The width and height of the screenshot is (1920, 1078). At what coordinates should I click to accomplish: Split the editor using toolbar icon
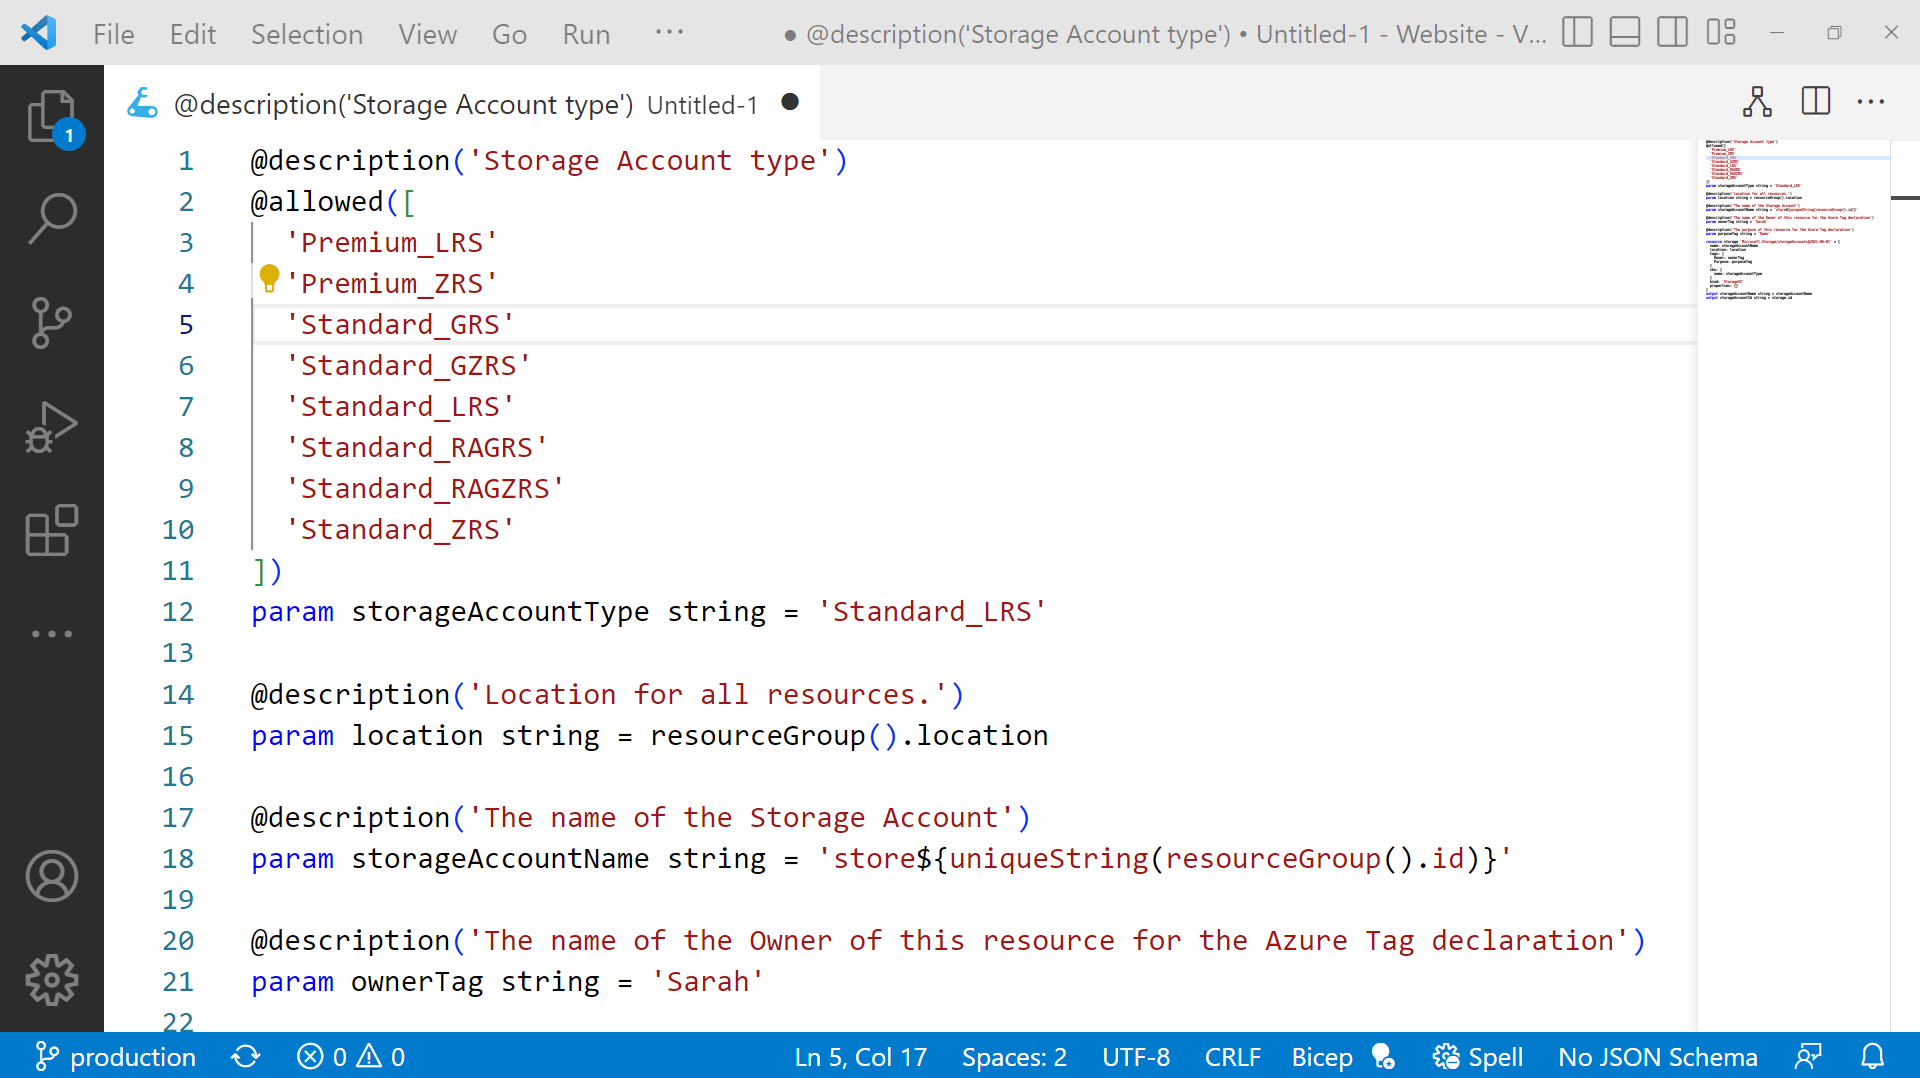[x=1814, y=101]
